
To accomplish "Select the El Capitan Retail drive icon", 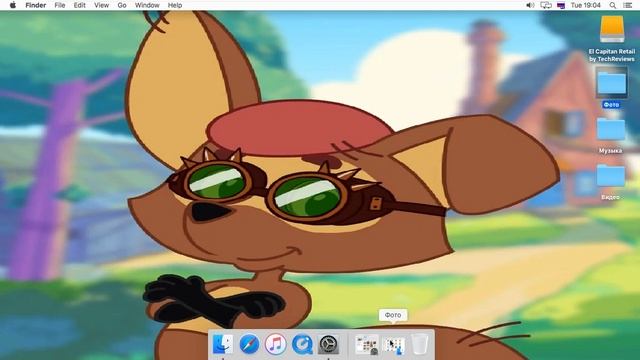I will coord(612,29).
